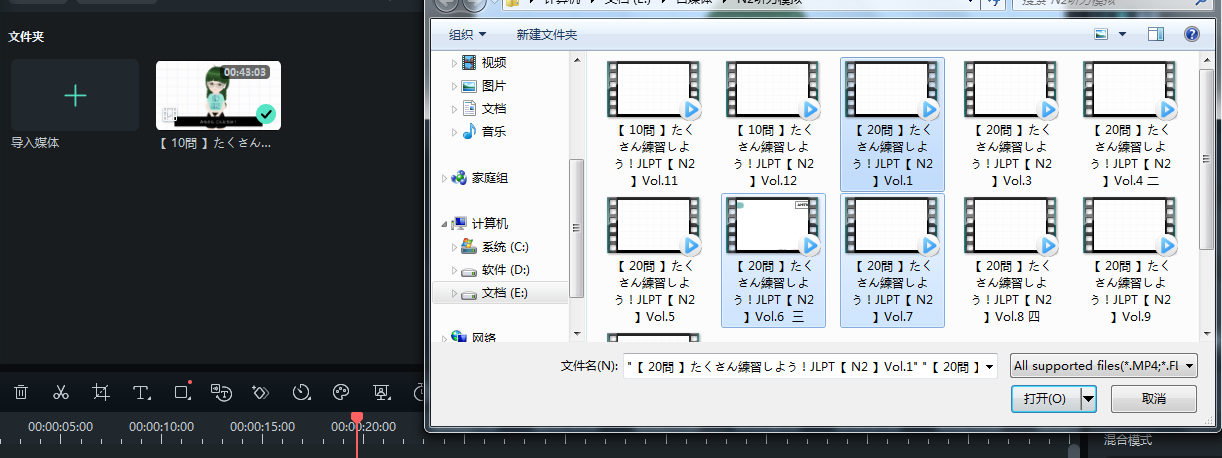
Task: Click the arrow beside 打开 button
Action: [x=1088, y=398]
